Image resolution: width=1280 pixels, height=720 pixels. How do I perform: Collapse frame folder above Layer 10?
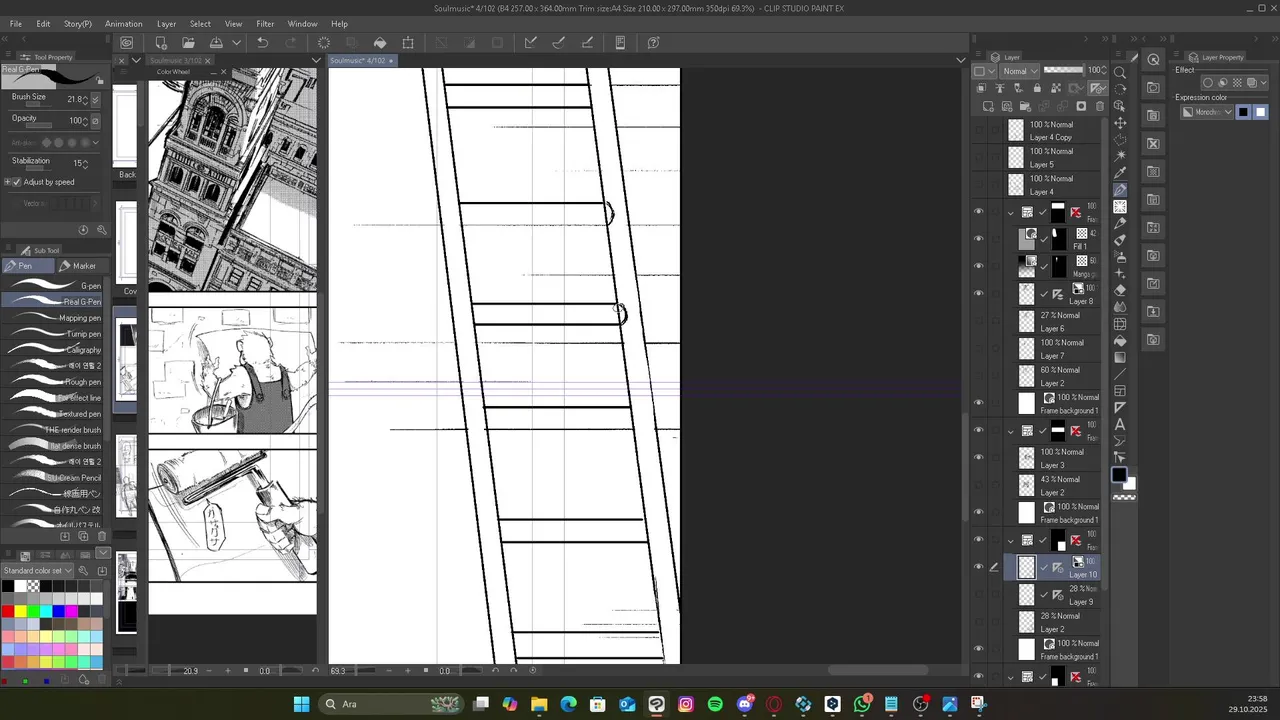point(1010,540)
